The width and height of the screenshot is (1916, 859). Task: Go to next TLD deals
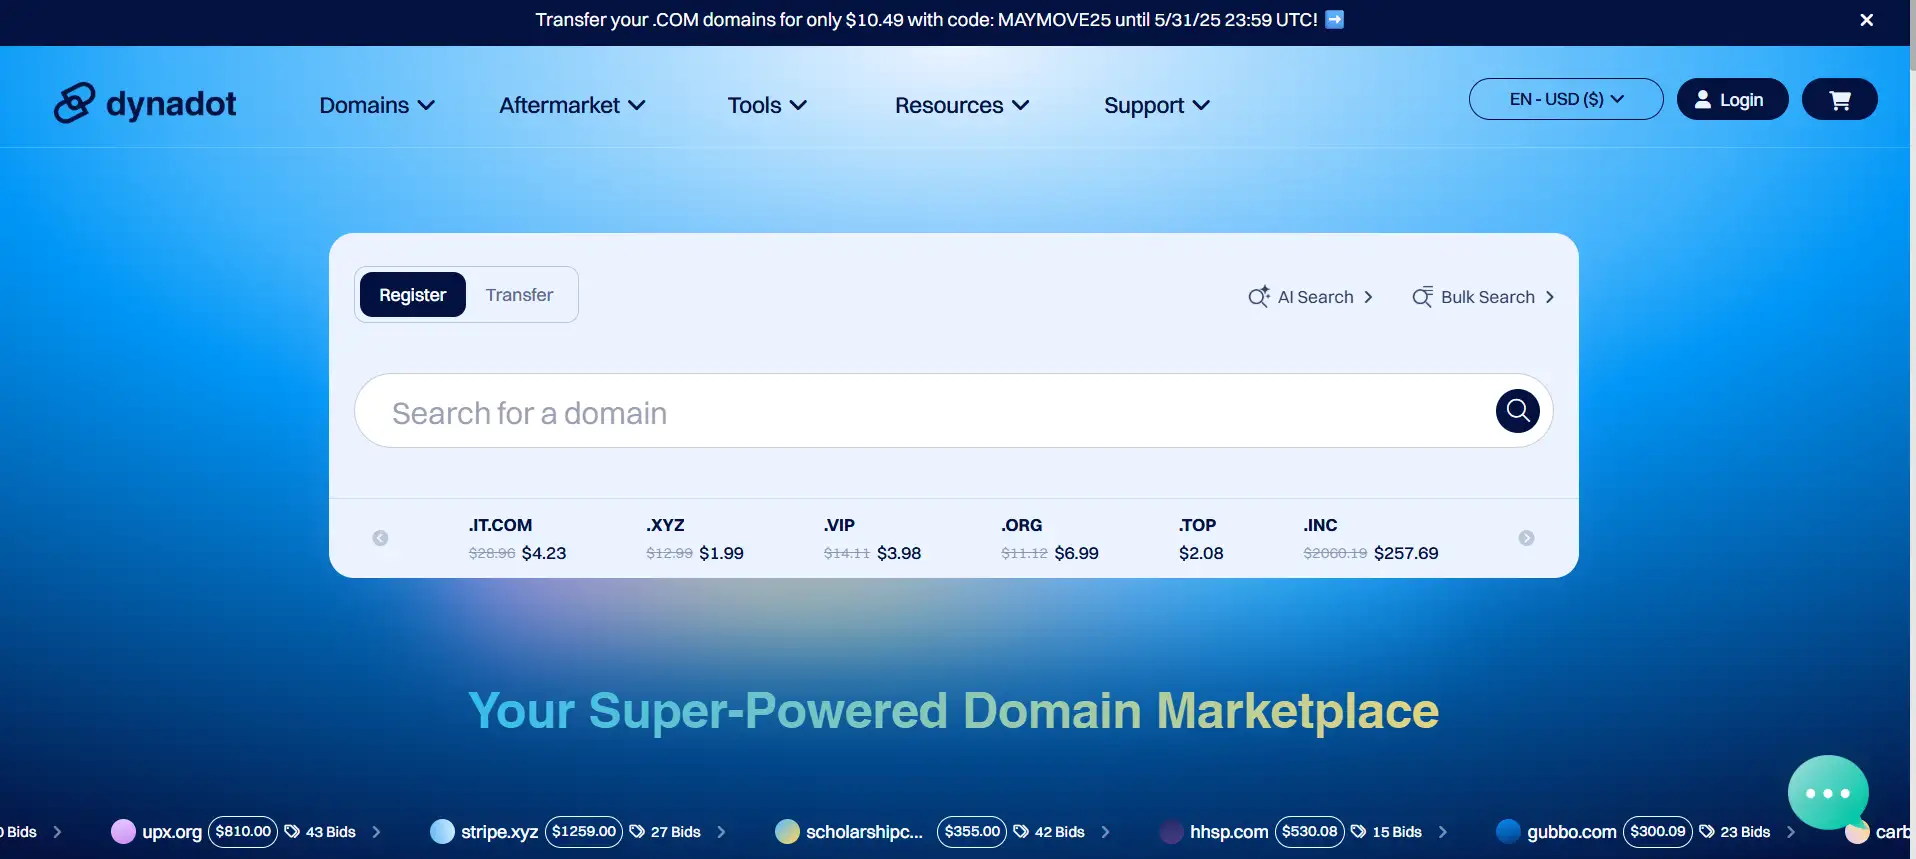(1526, 538)
